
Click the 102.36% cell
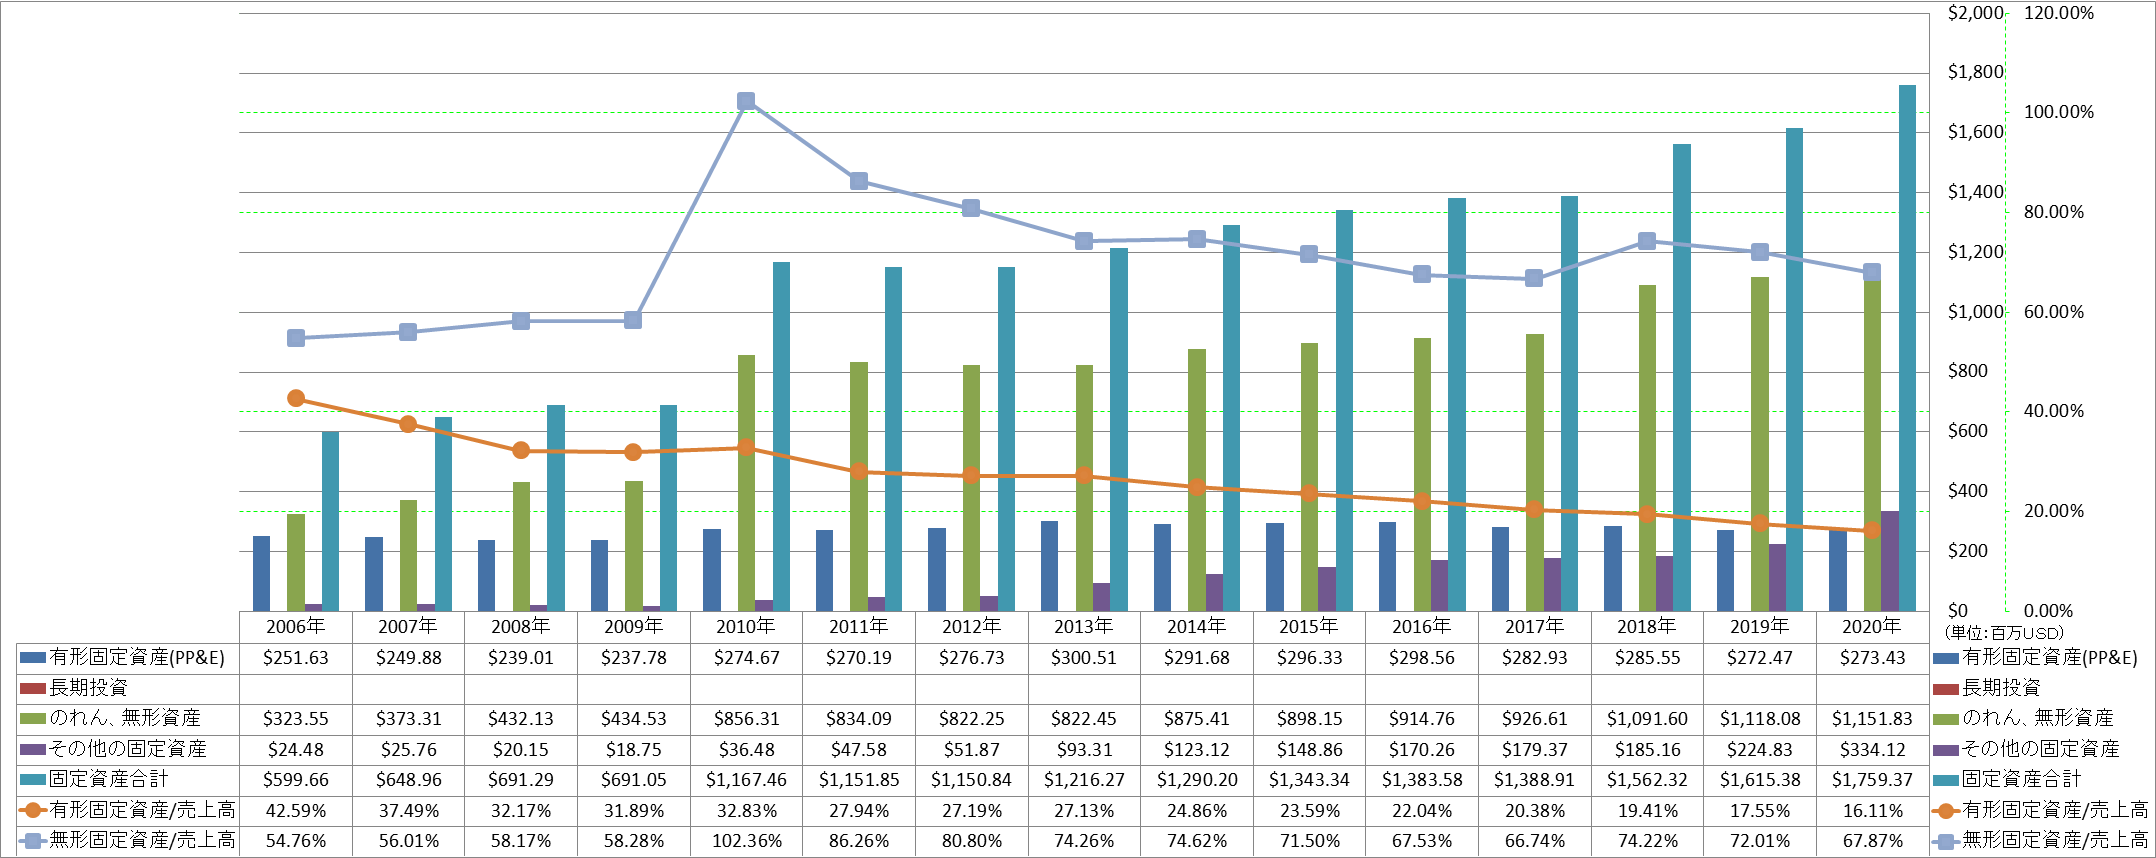pos(746,841)
